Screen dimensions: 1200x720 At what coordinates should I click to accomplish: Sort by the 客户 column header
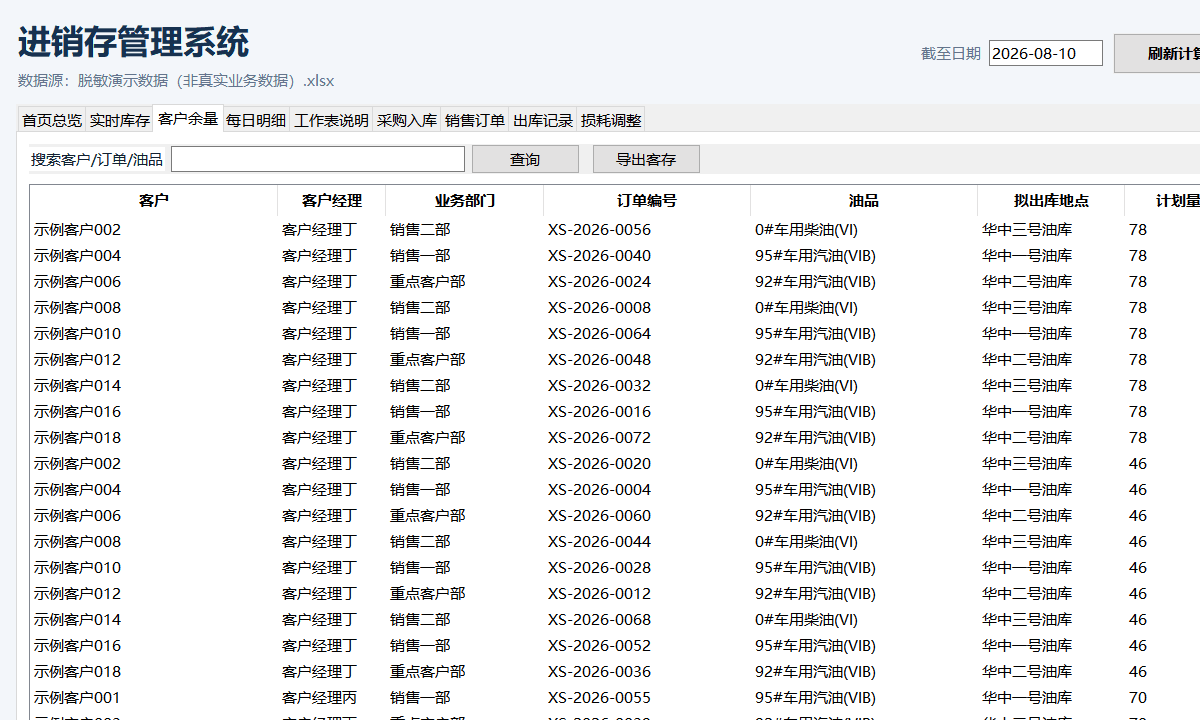(x=154, y=200)
